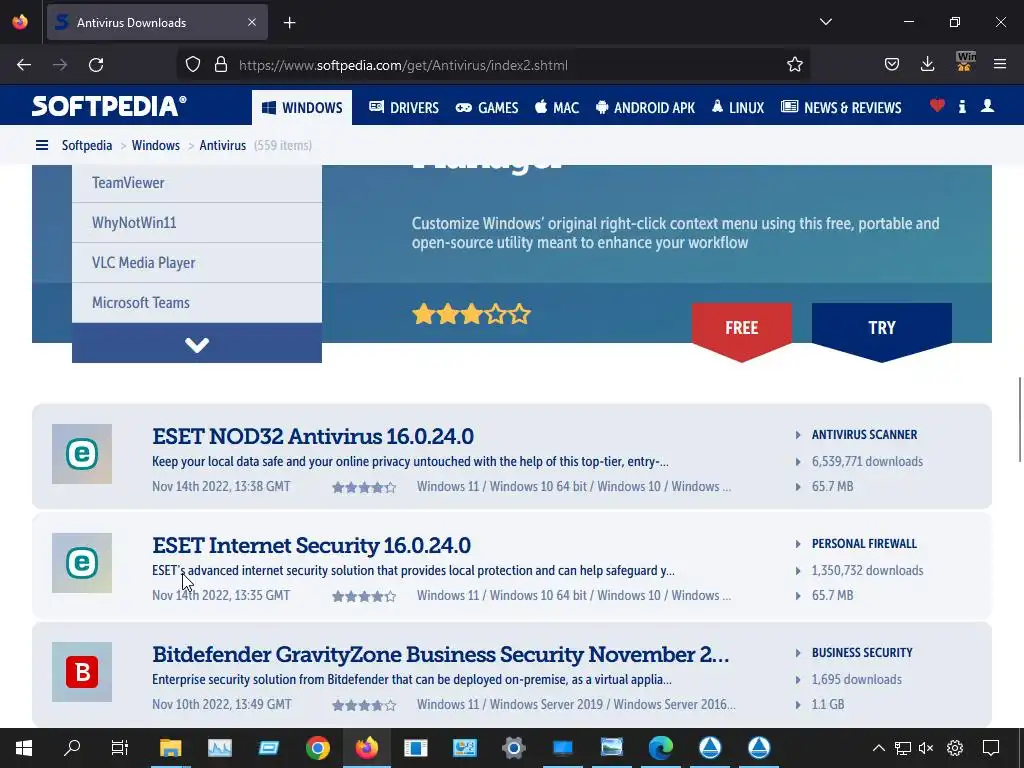Open the user account icon

987,106
